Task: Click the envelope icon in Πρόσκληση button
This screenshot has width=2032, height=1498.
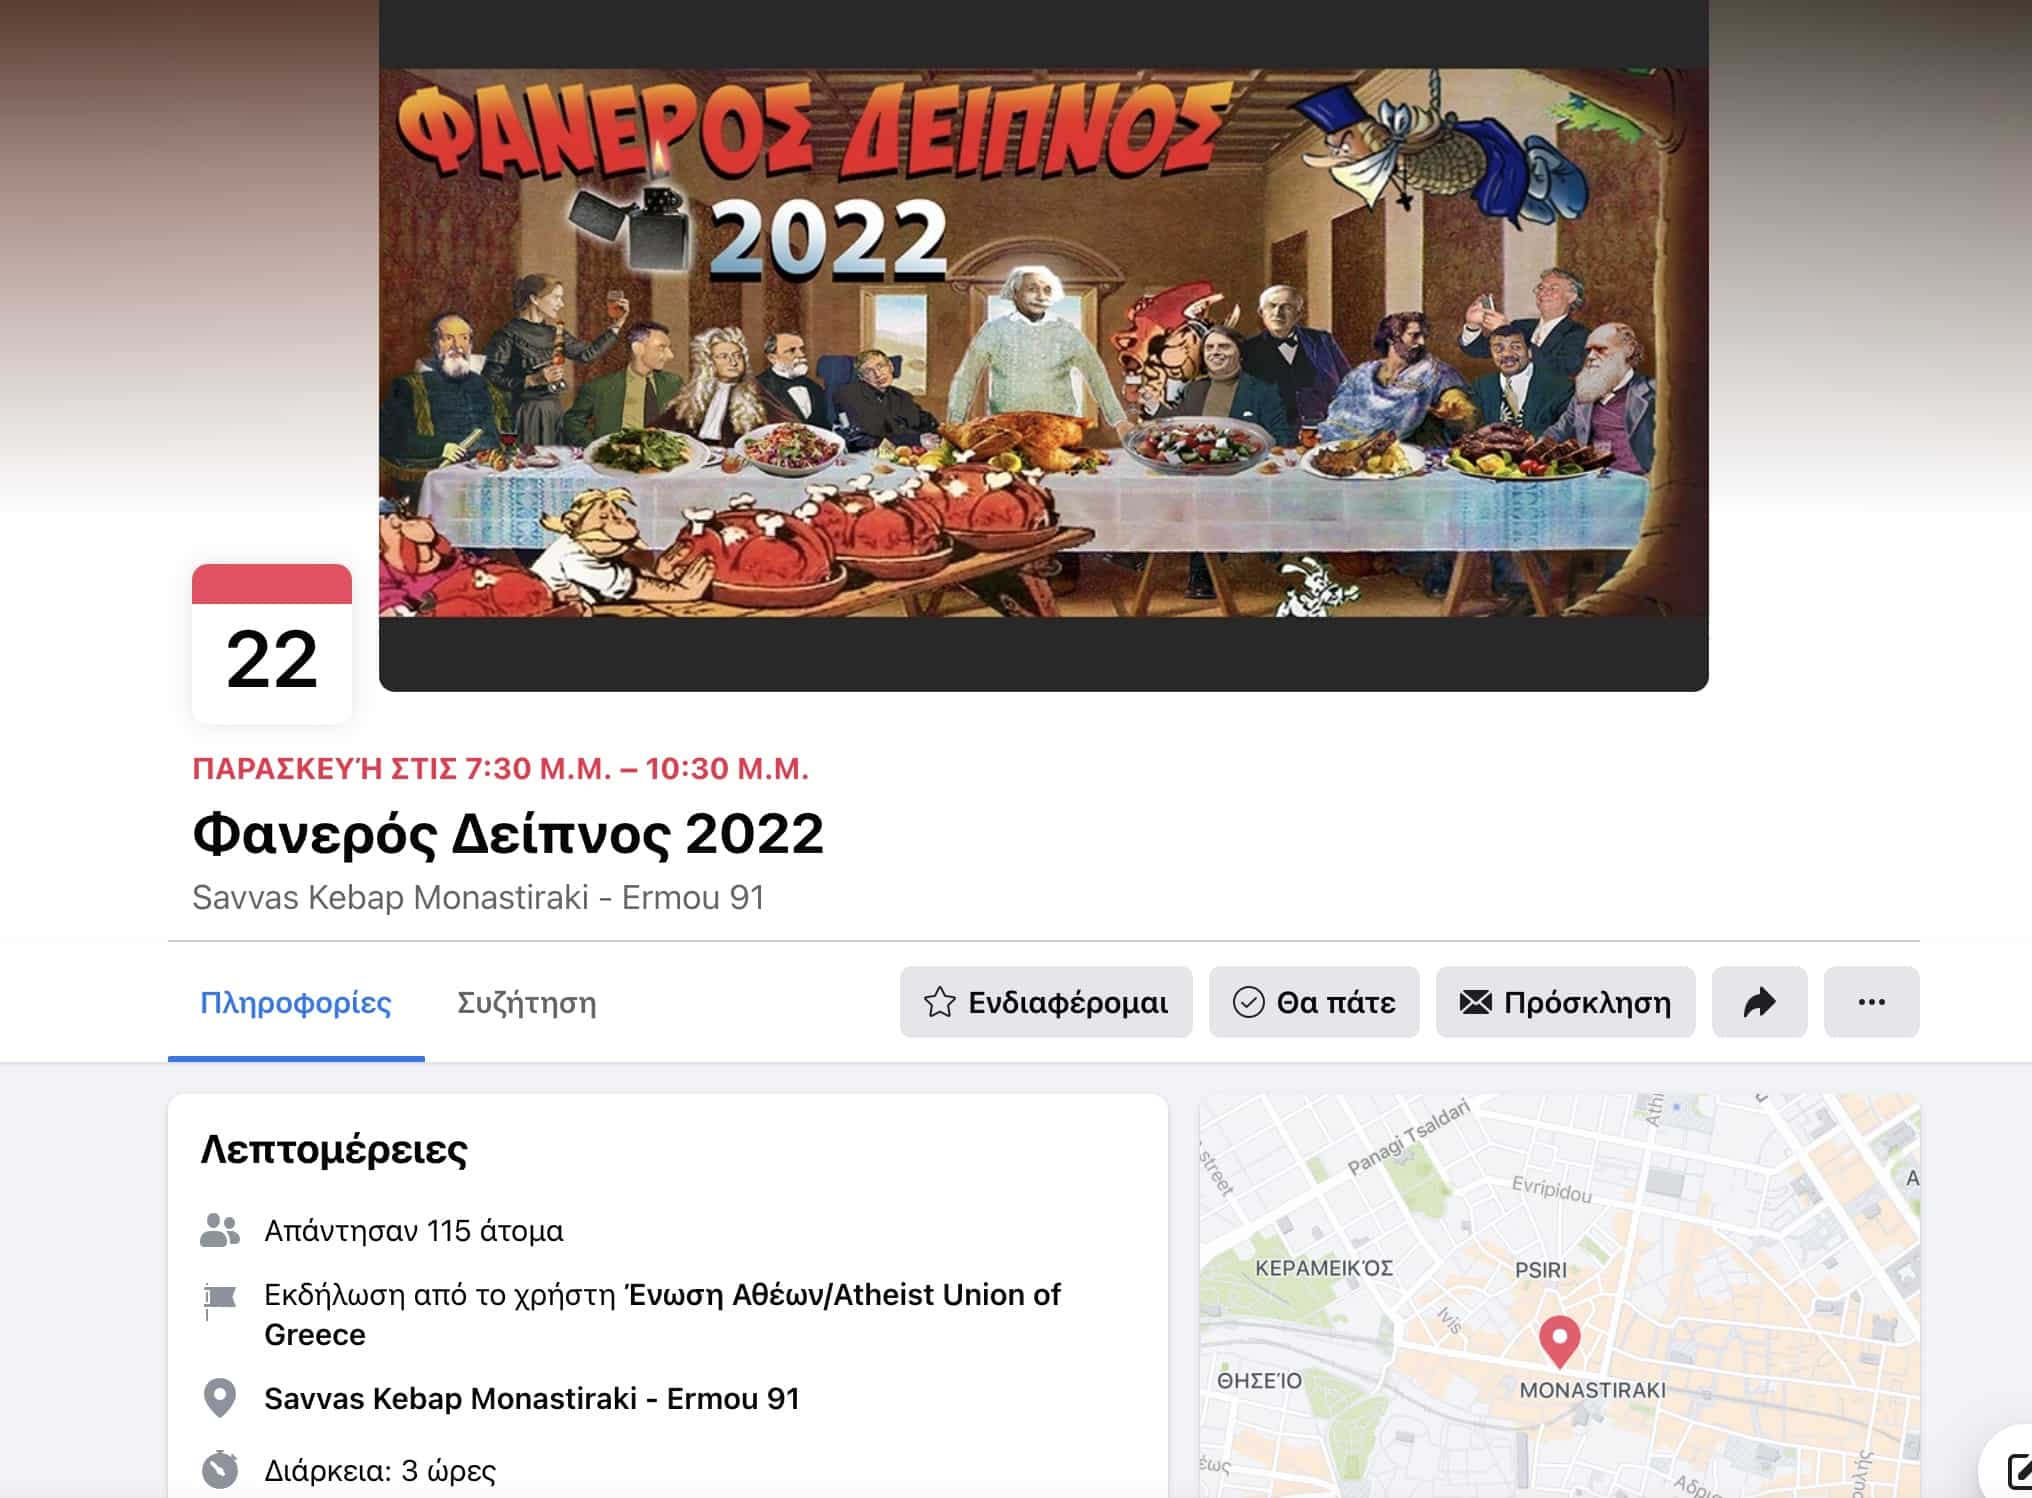Action: [x=1476, y=1002]
